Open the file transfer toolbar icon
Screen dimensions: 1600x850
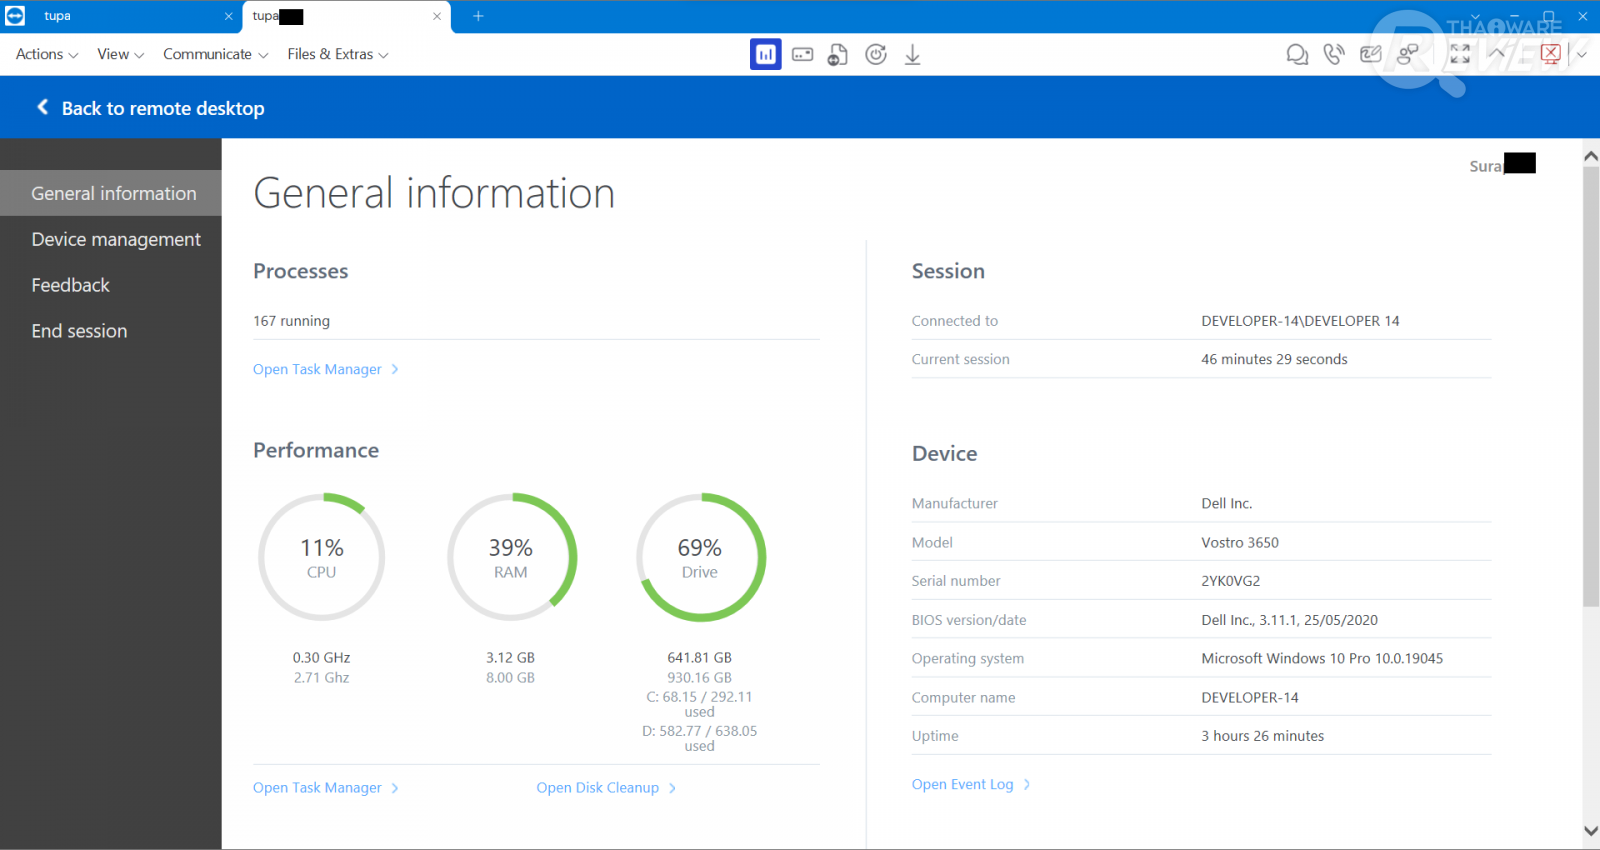click(x=838, y=54)
